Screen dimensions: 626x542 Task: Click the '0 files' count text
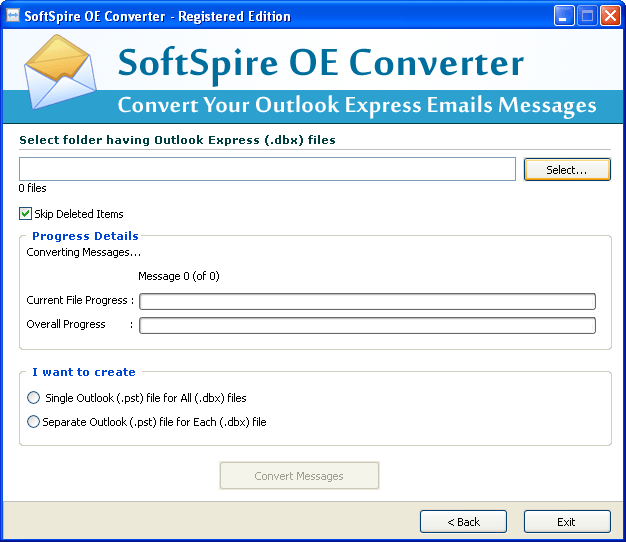point(32,188)
